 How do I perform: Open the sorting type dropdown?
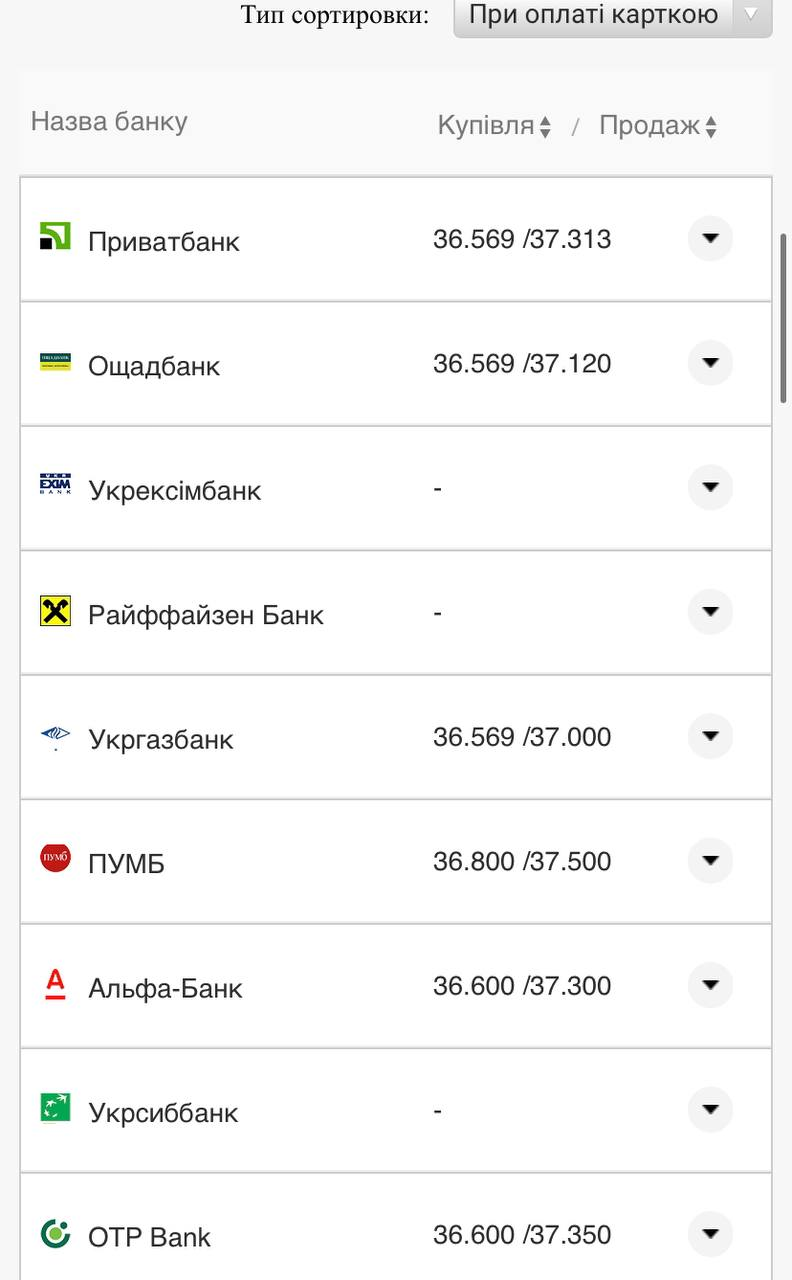[x=612, y=16]
